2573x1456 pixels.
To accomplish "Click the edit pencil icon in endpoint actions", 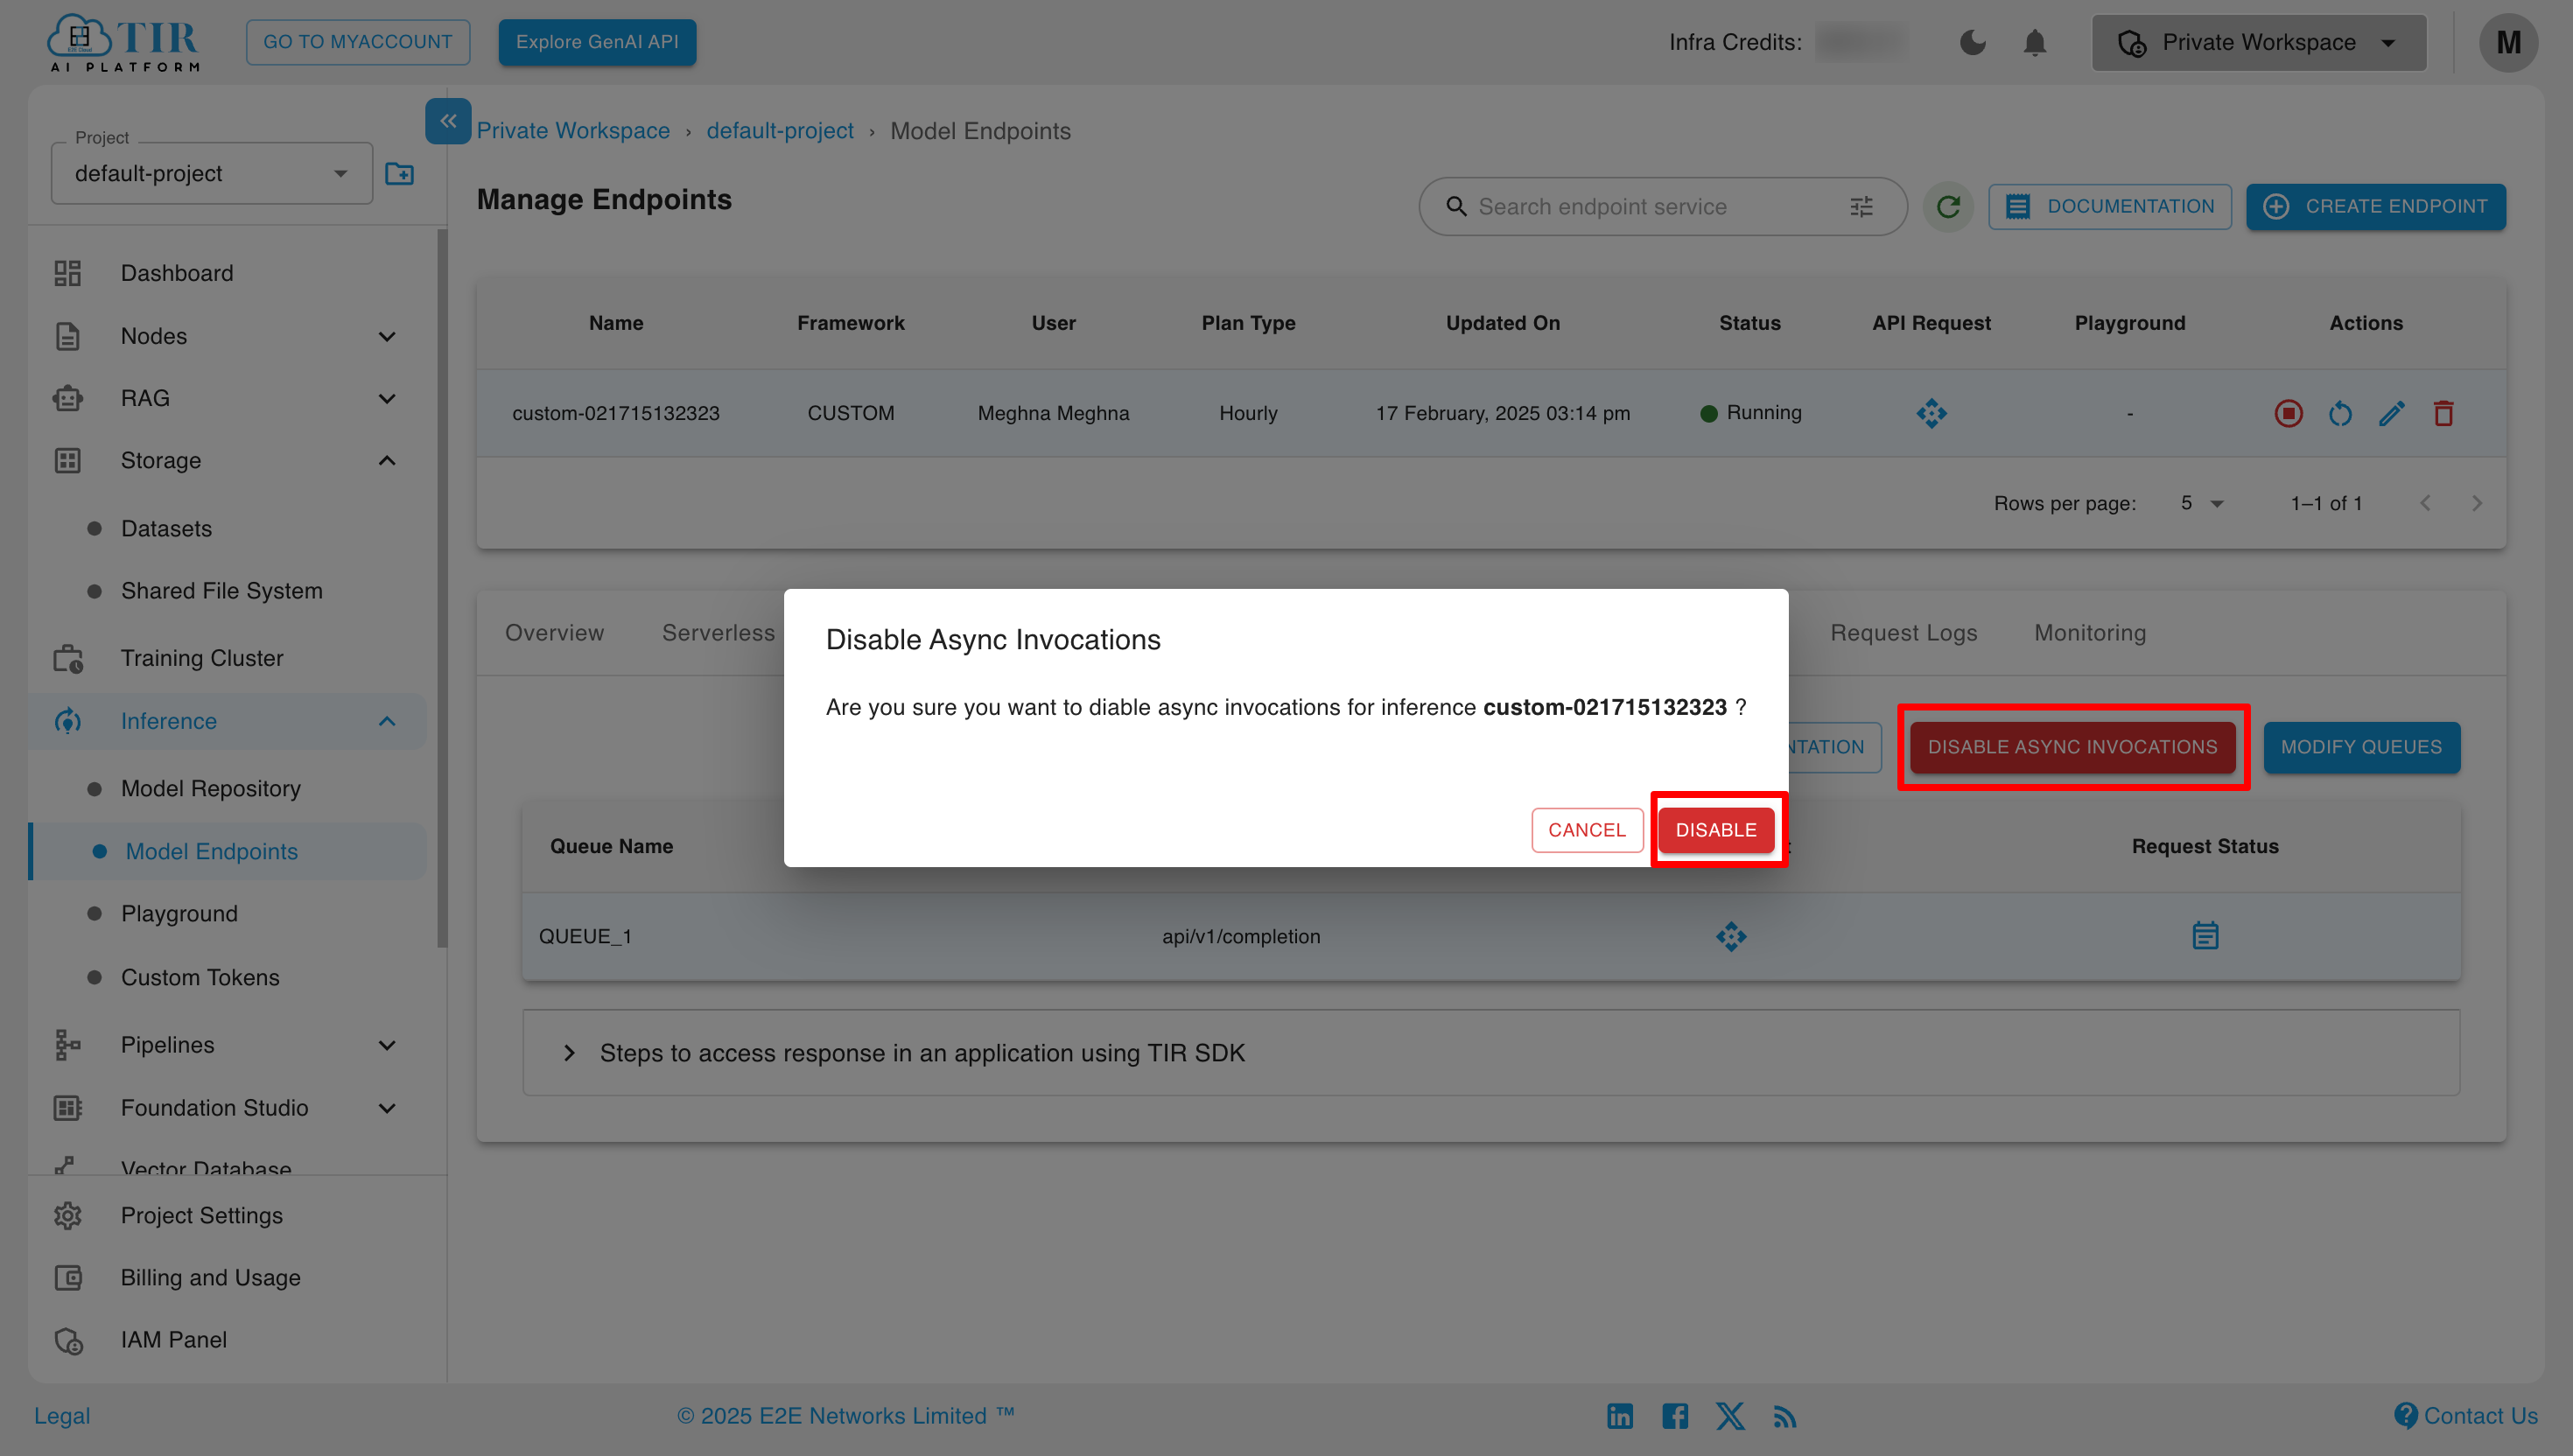I will pyautogui.click(x=2393, y=414).
